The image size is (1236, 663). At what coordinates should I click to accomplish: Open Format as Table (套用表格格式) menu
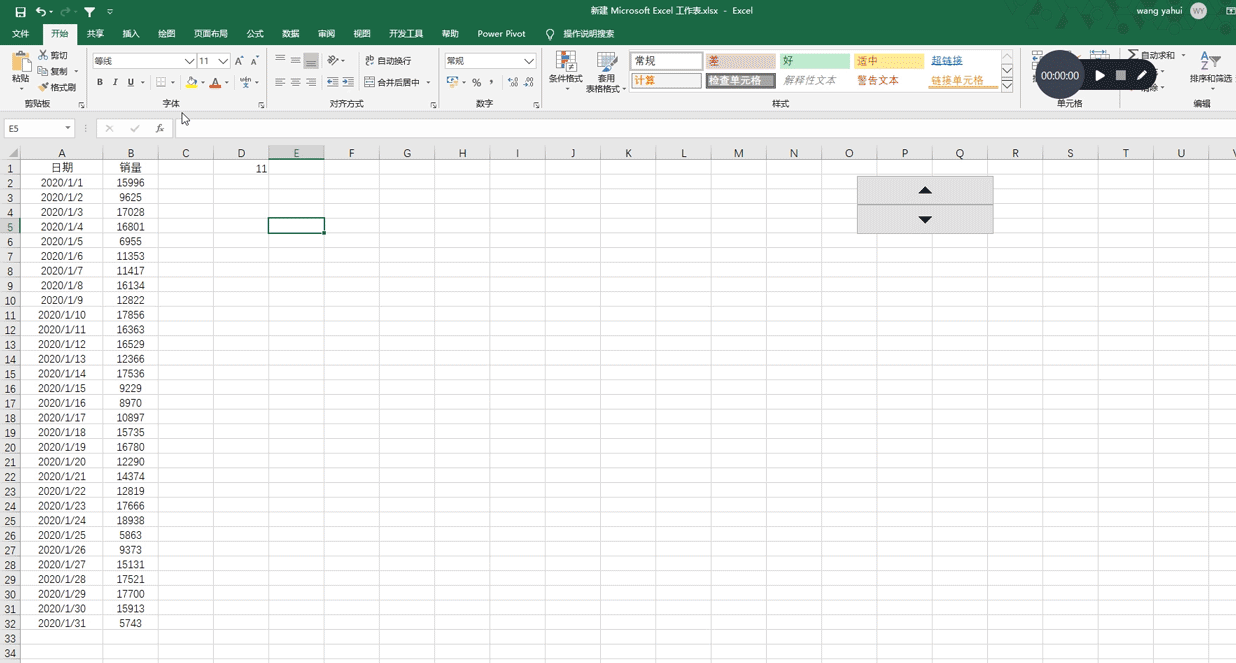[x=606, y=72]
